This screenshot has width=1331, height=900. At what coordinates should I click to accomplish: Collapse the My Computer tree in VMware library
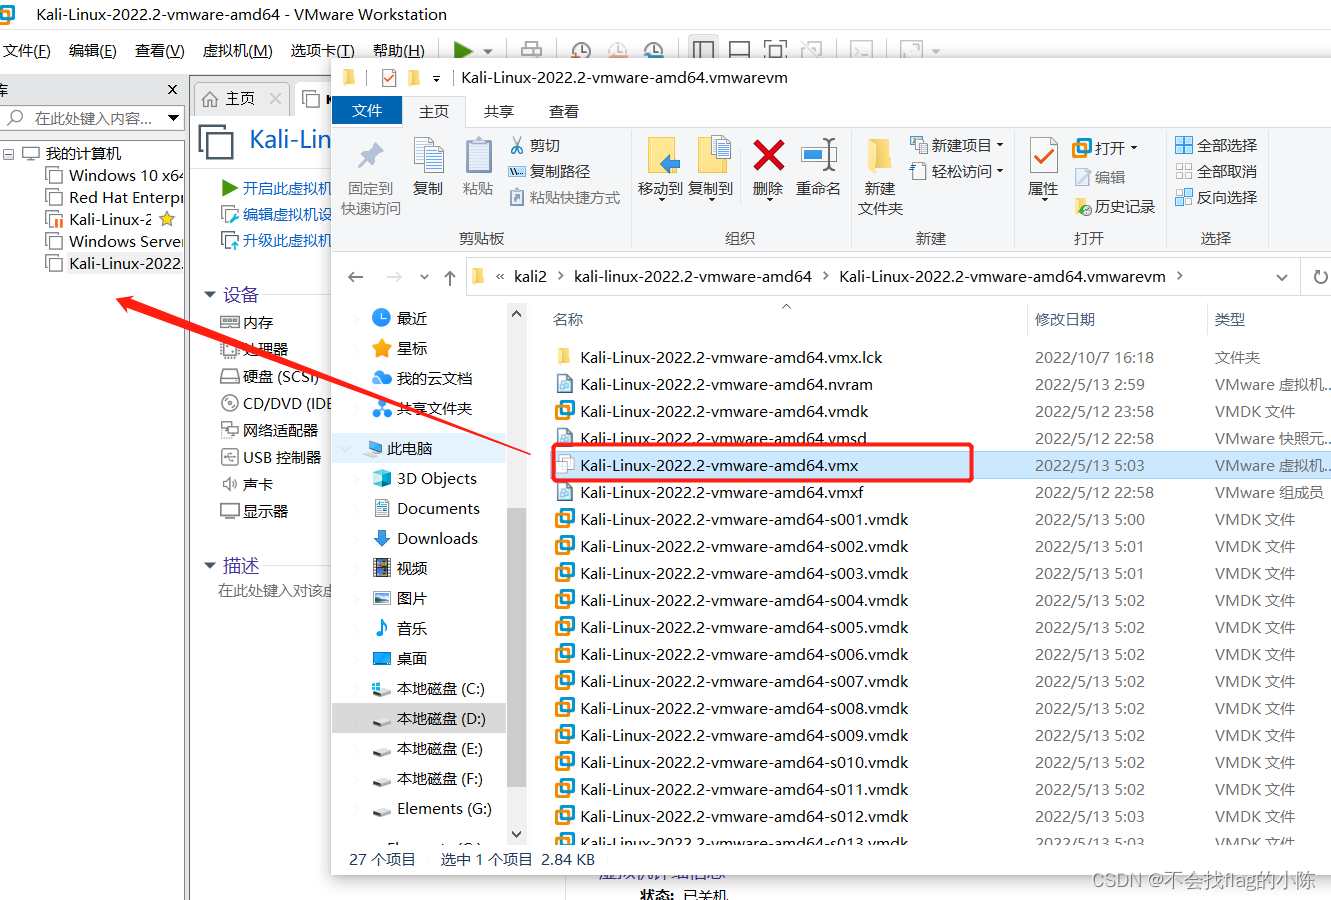[x=9, y=154]
